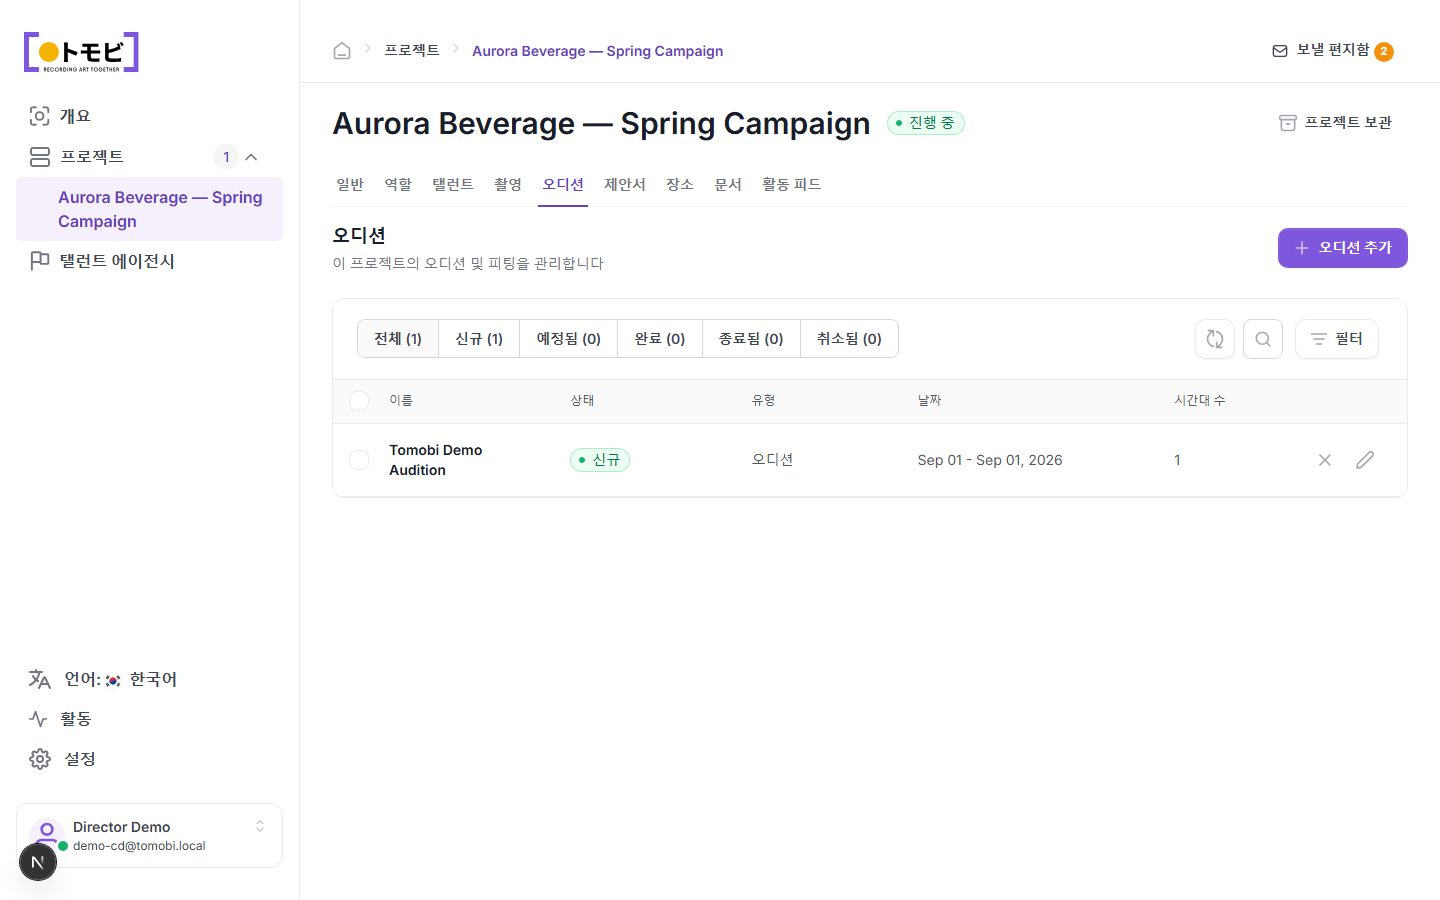Click Sep 01 - Sep 01, 2026 date cell
Image resolution: width=1440 pixels, height=900 pixels.
(990, 460)
